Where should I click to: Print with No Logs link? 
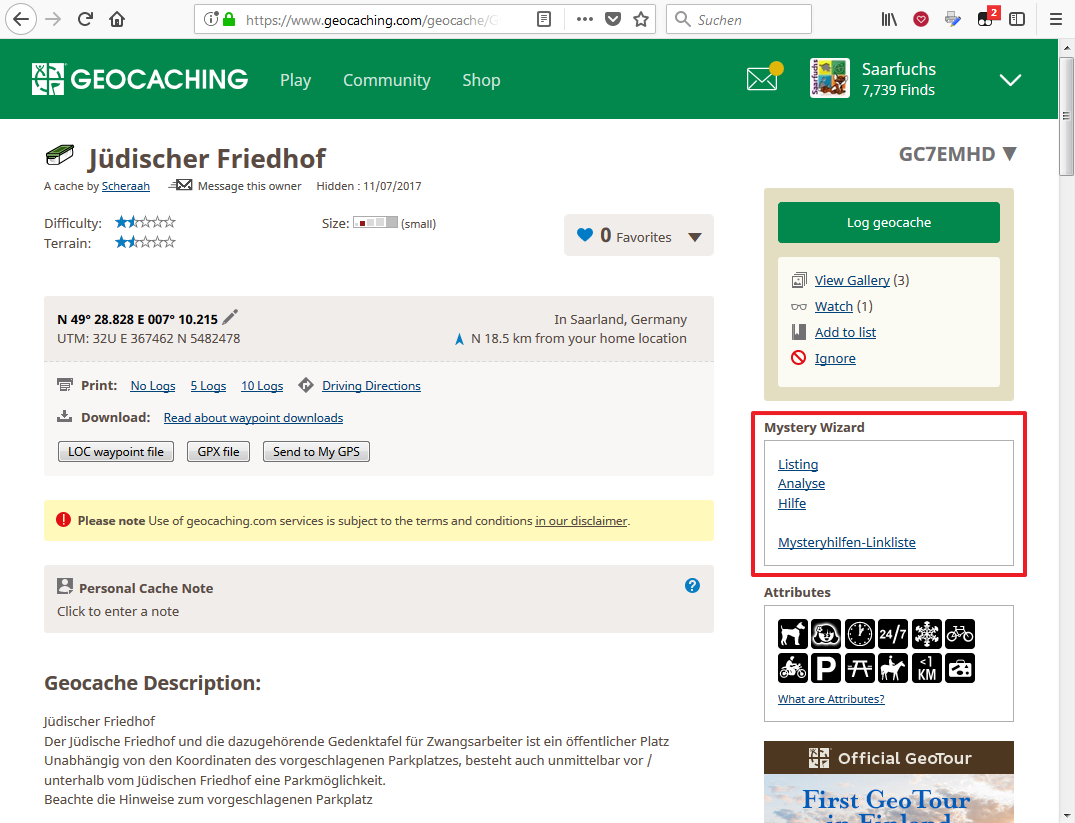click(153, 385)
